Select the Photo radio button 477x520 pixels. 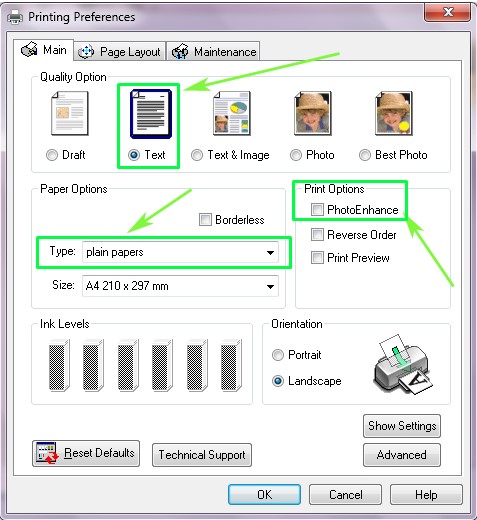click(x=296, y=155)
